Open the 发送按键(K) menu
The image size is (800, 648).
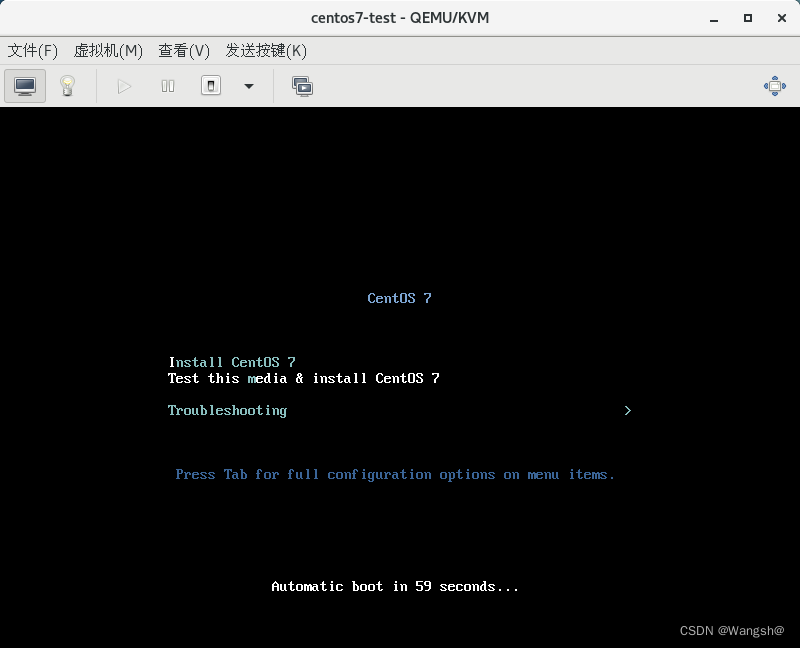[266, 51]
